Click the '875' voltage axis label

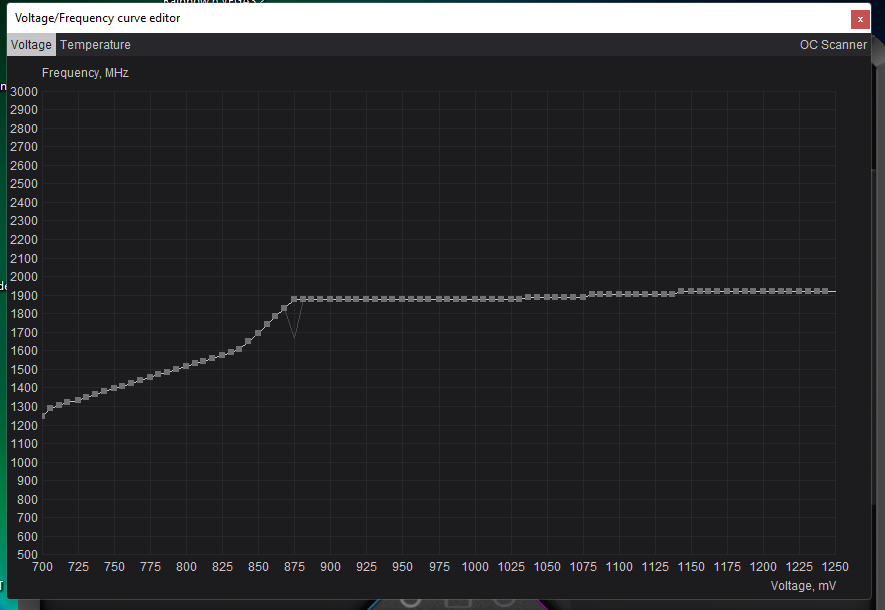click(294, 567)
